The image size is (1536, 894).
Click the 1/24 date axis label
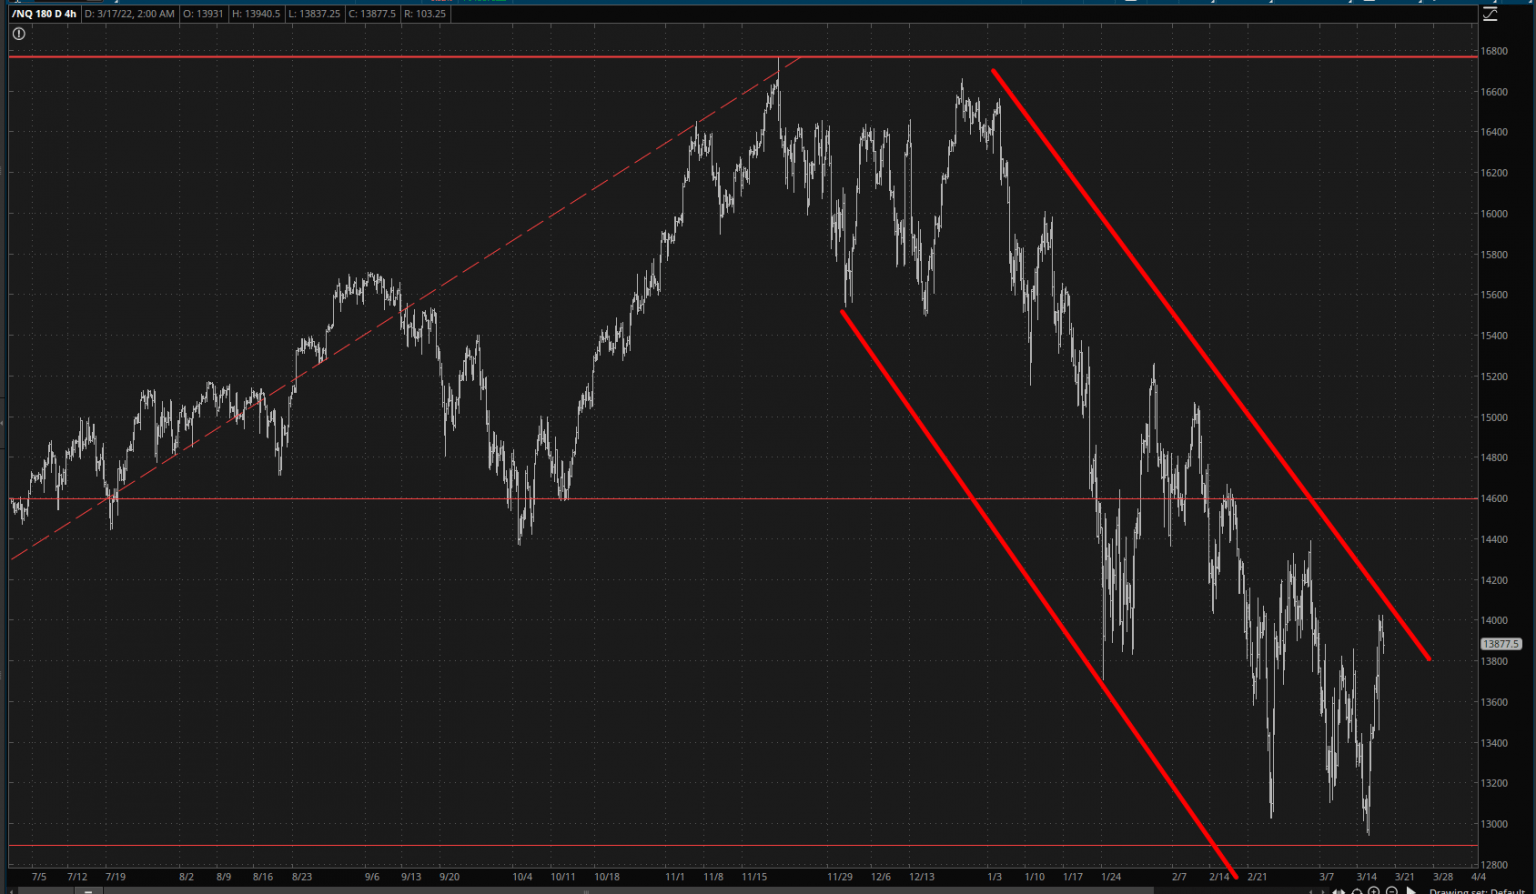(1109, 877)
